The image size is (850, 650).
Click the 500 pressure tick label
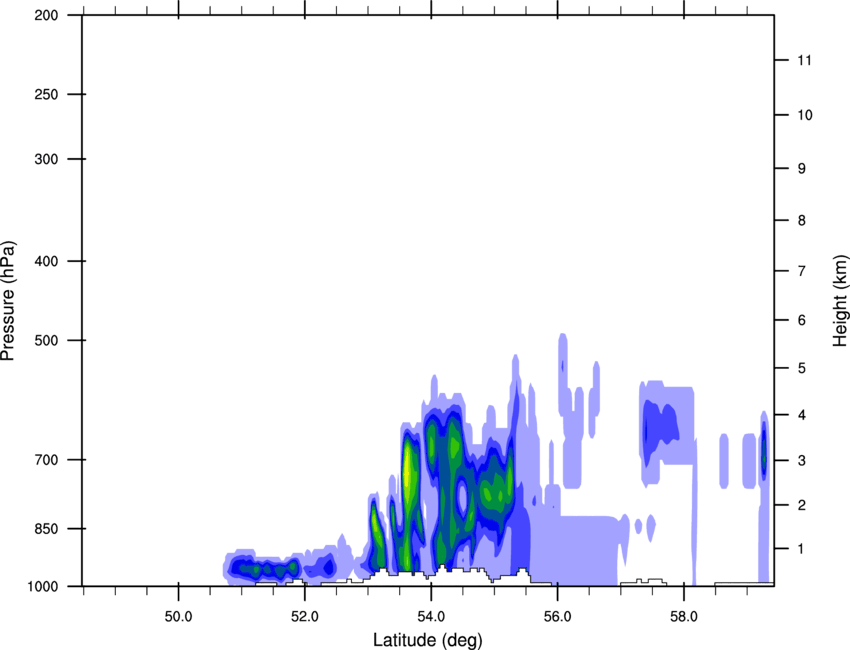[x=46, y=340]
